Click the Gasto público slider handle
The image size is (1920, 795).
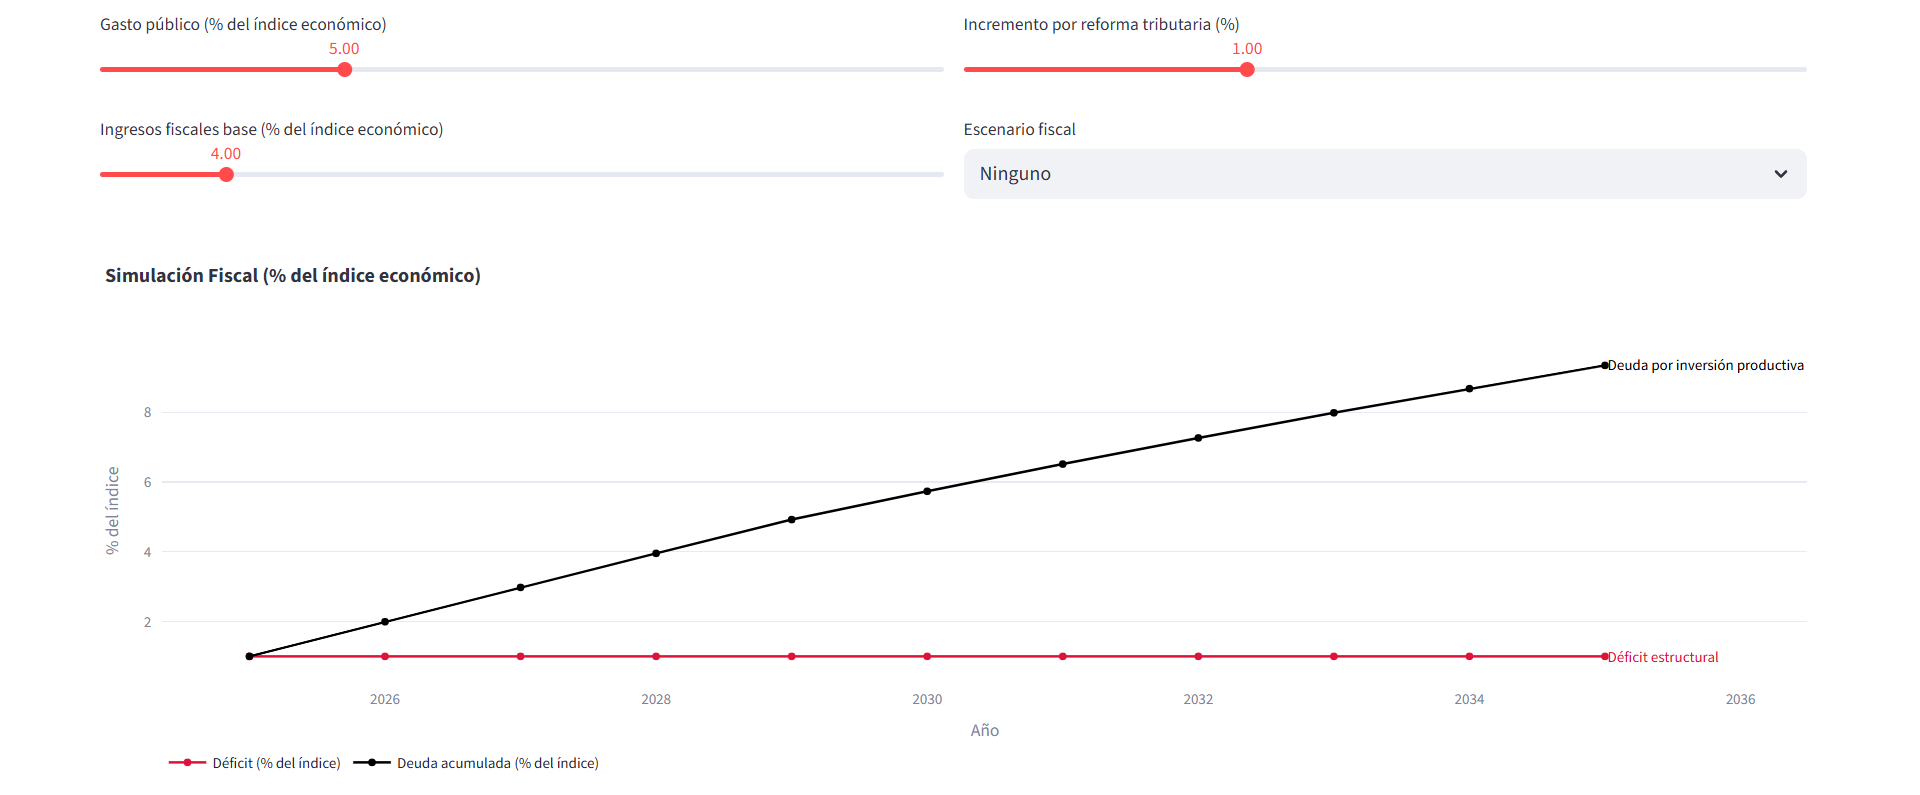(x=345, y=70)
